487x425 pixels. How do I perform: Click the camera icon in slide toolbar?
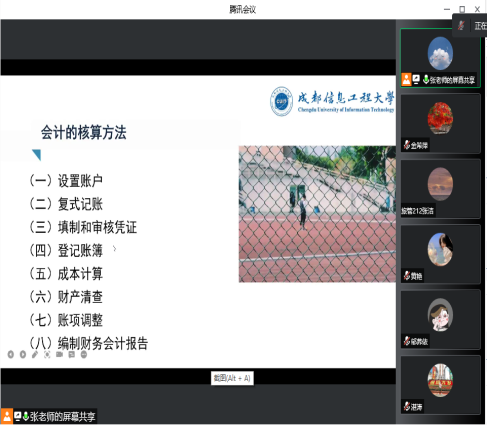point(59,354)
